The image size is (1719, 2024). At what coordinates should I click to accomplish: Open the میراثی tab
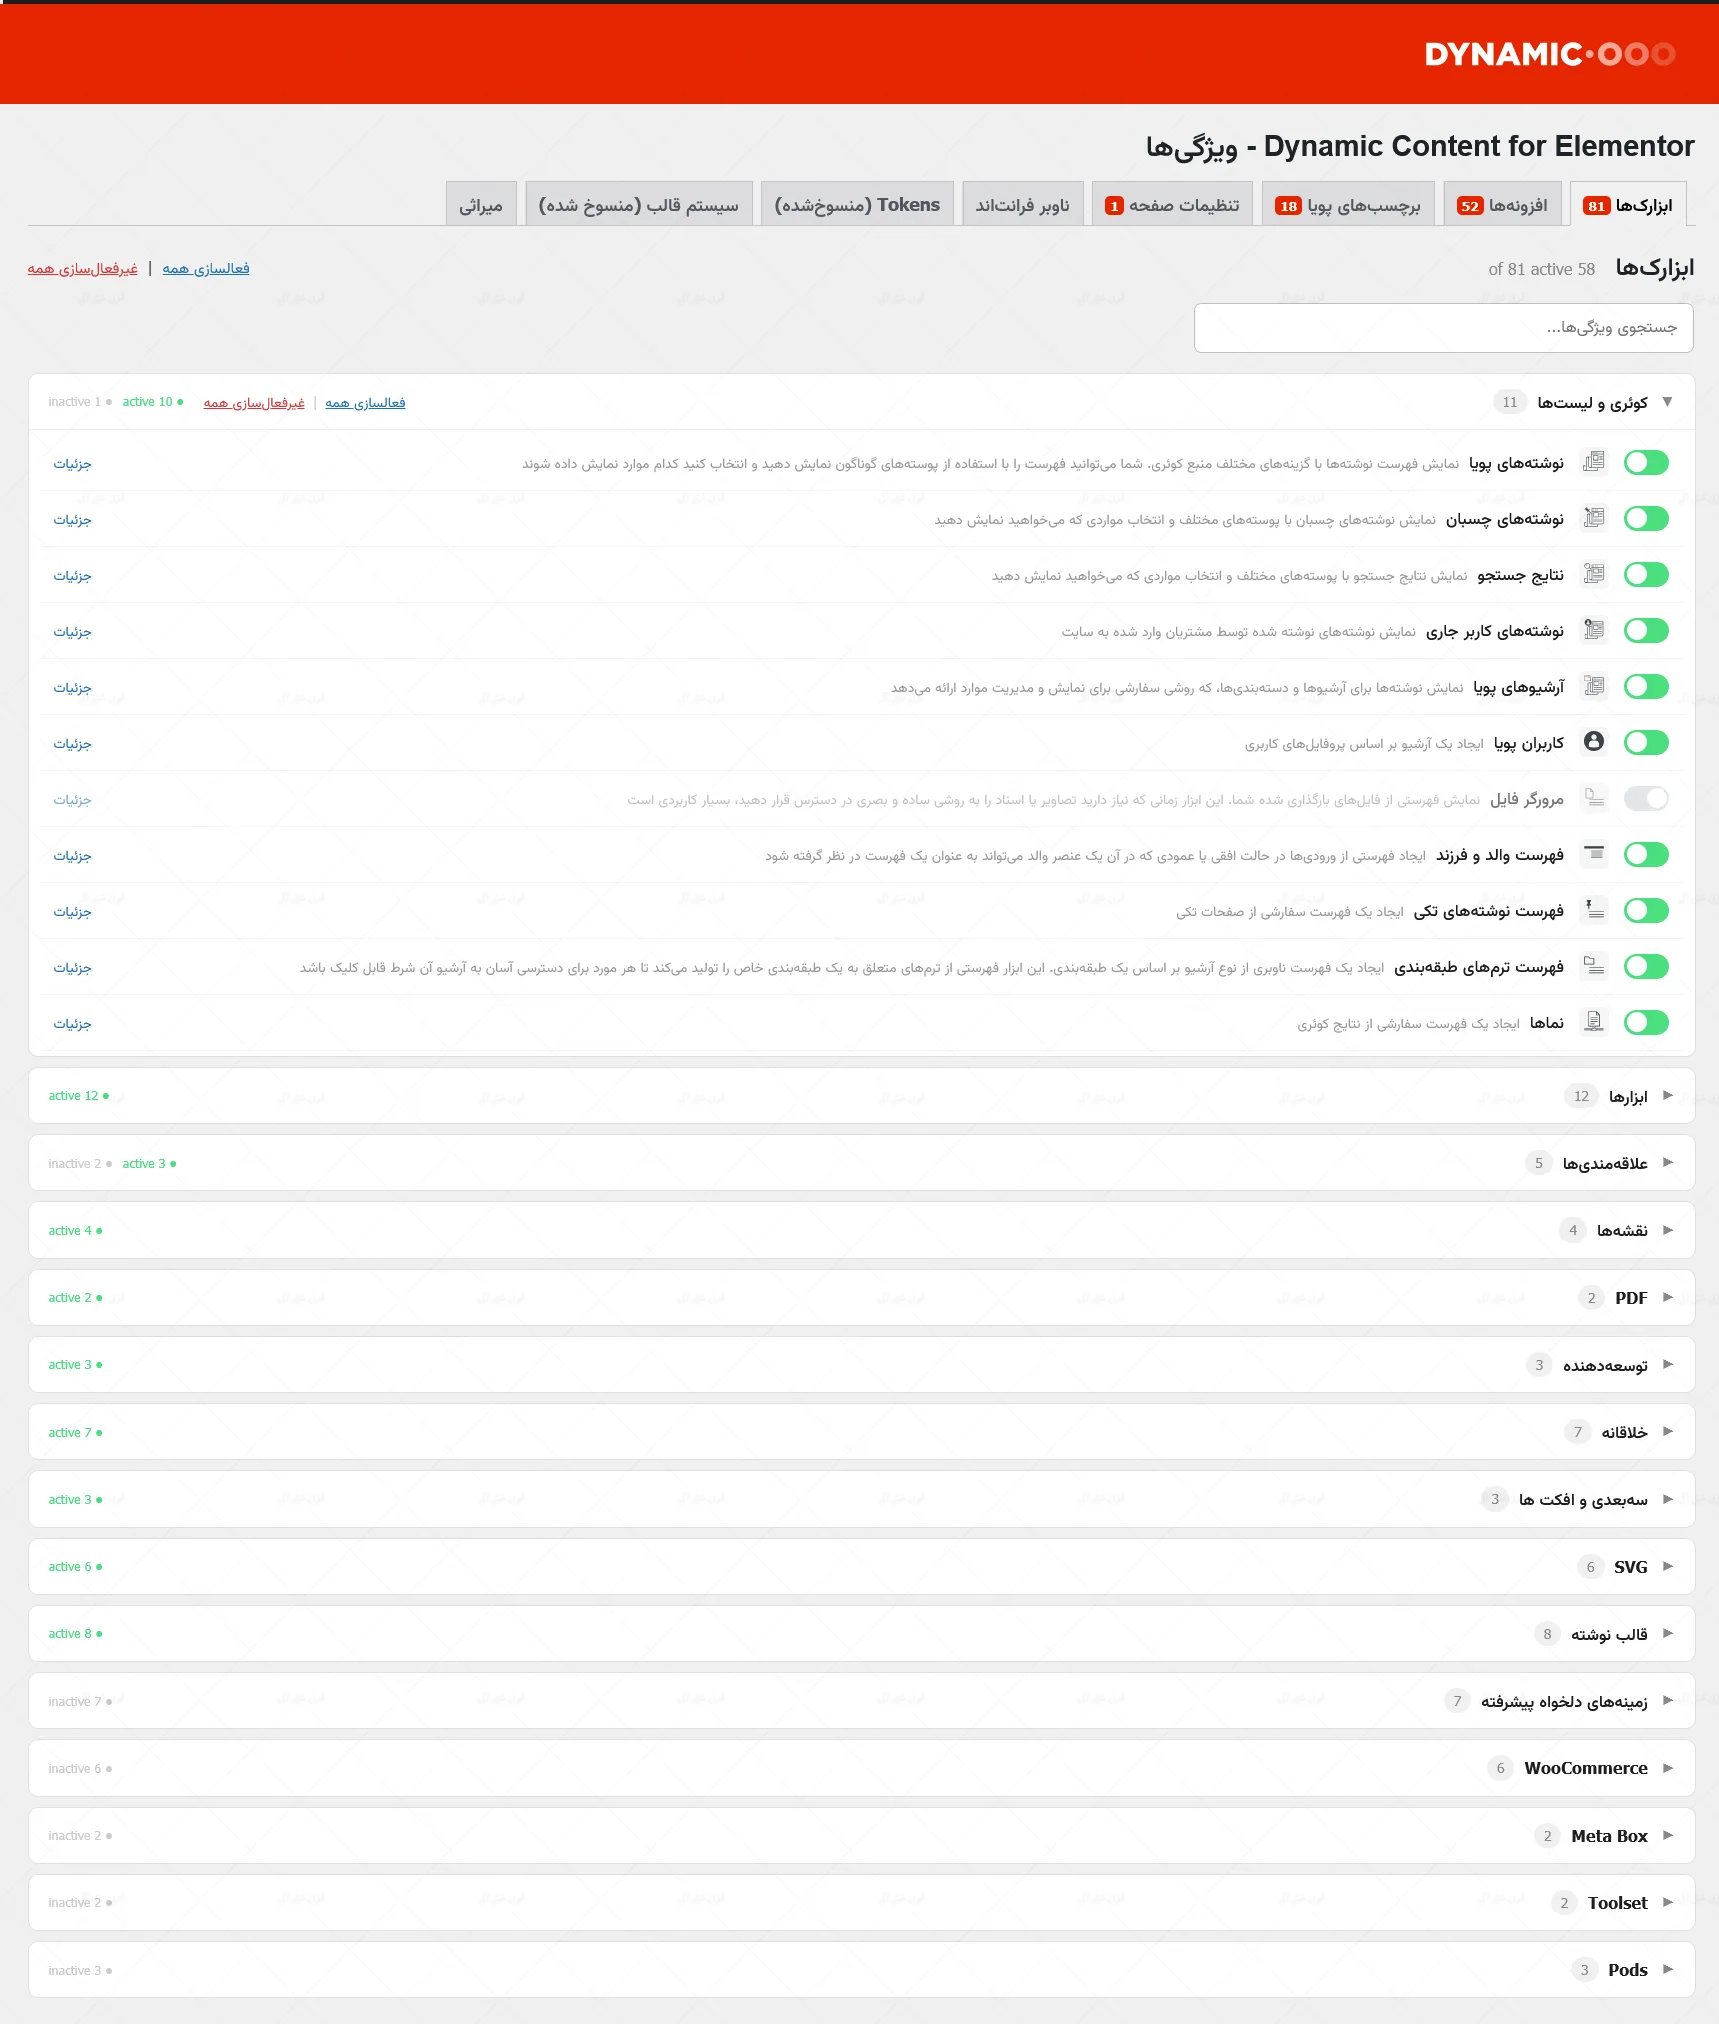[481, 205]
